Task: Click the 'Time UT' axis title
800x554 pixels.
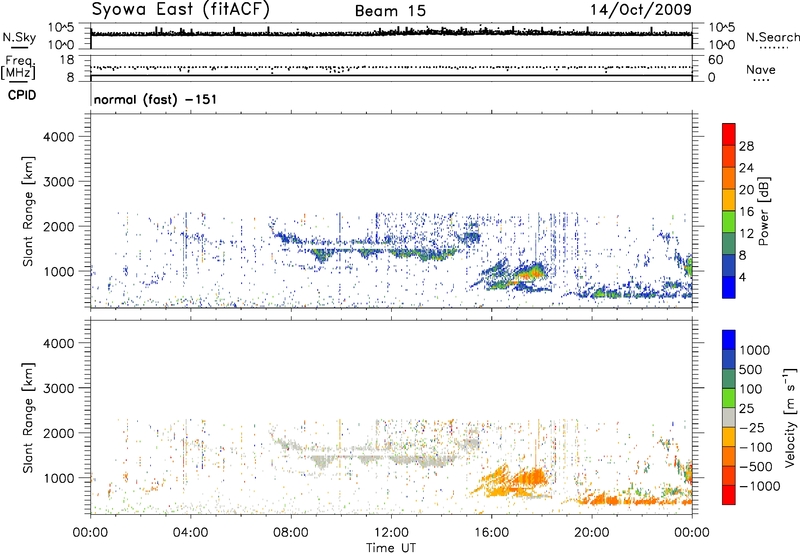Action: [391, 548]
